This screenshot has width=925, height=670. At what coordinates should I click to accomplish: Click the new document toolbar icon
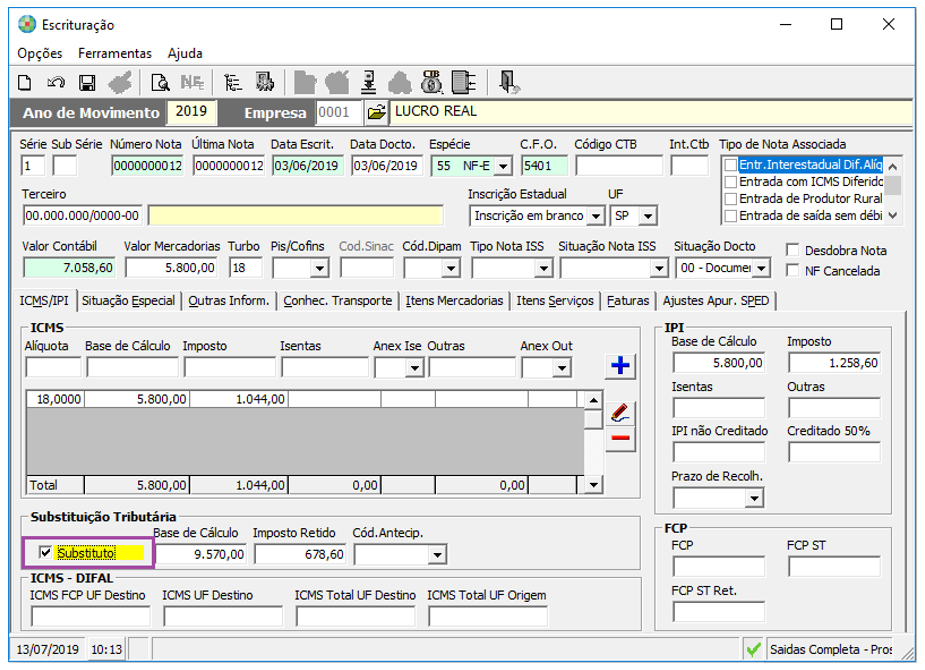tap(26, 82)
